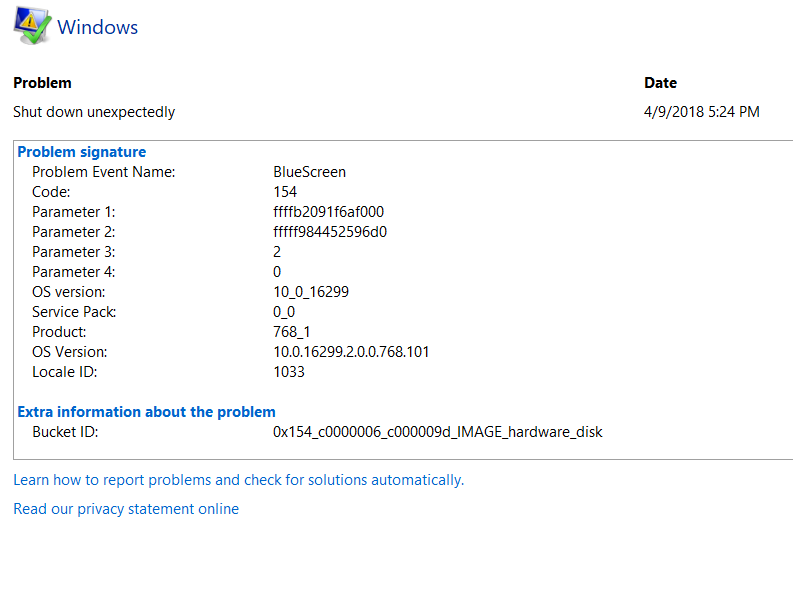Select OS version value '10_0_16299'
The height and width of the screenshot is (596, 793).
tap(311, 292)
